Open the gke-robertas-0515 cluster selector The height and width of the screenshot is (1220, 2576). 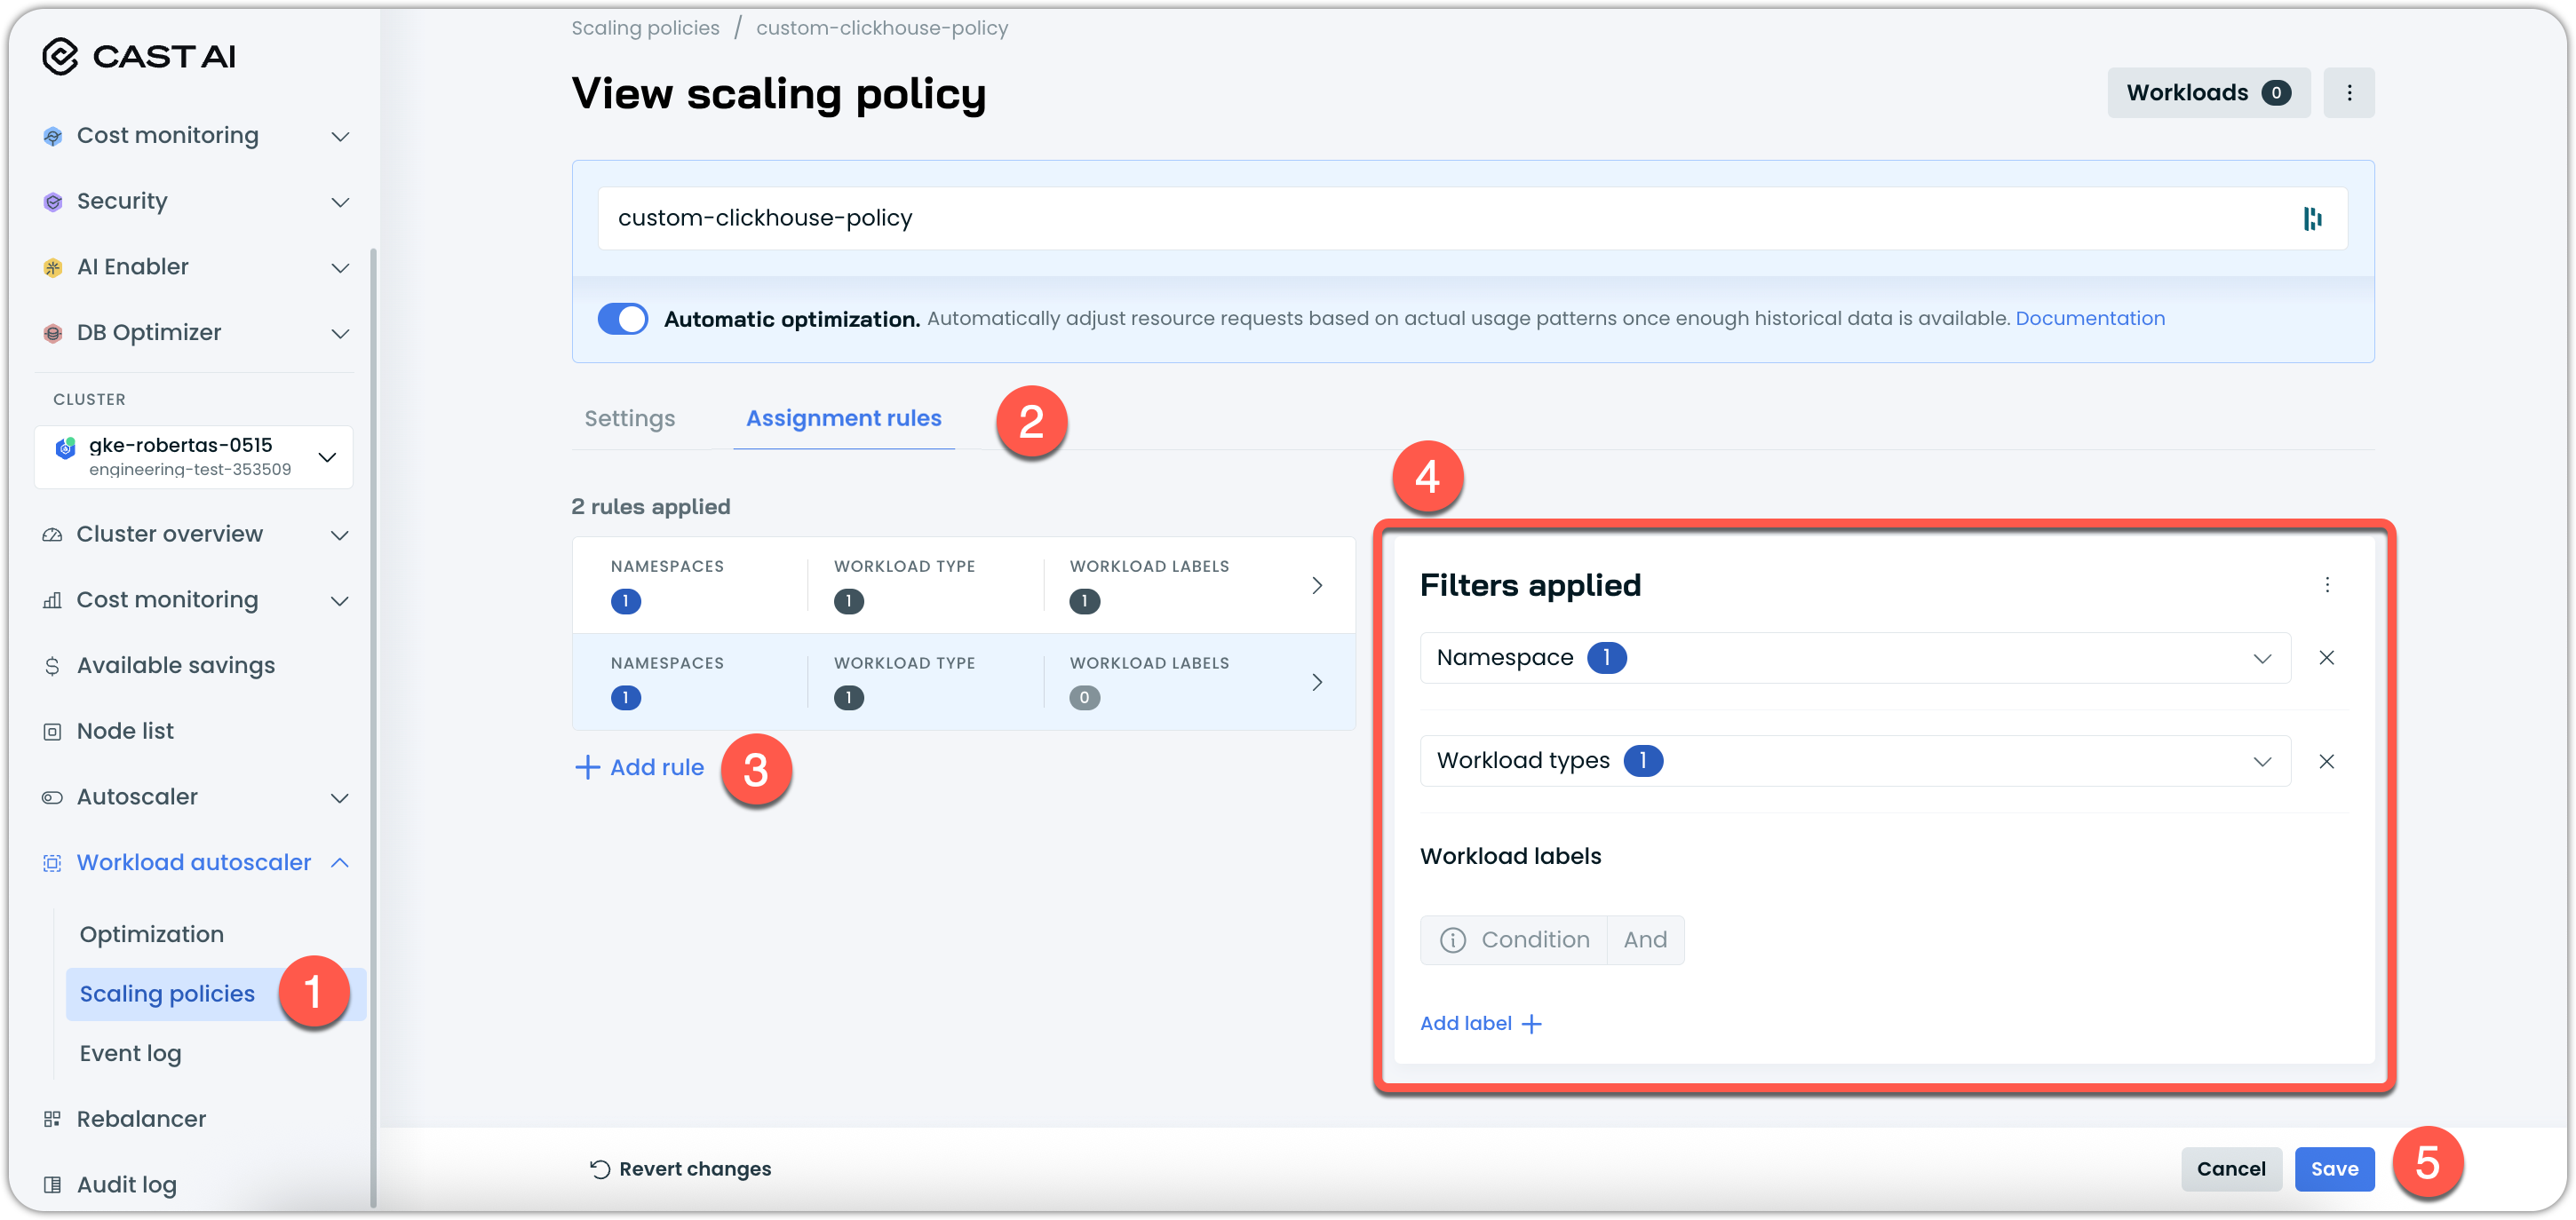pyautogui.click(x=194, y=457)
